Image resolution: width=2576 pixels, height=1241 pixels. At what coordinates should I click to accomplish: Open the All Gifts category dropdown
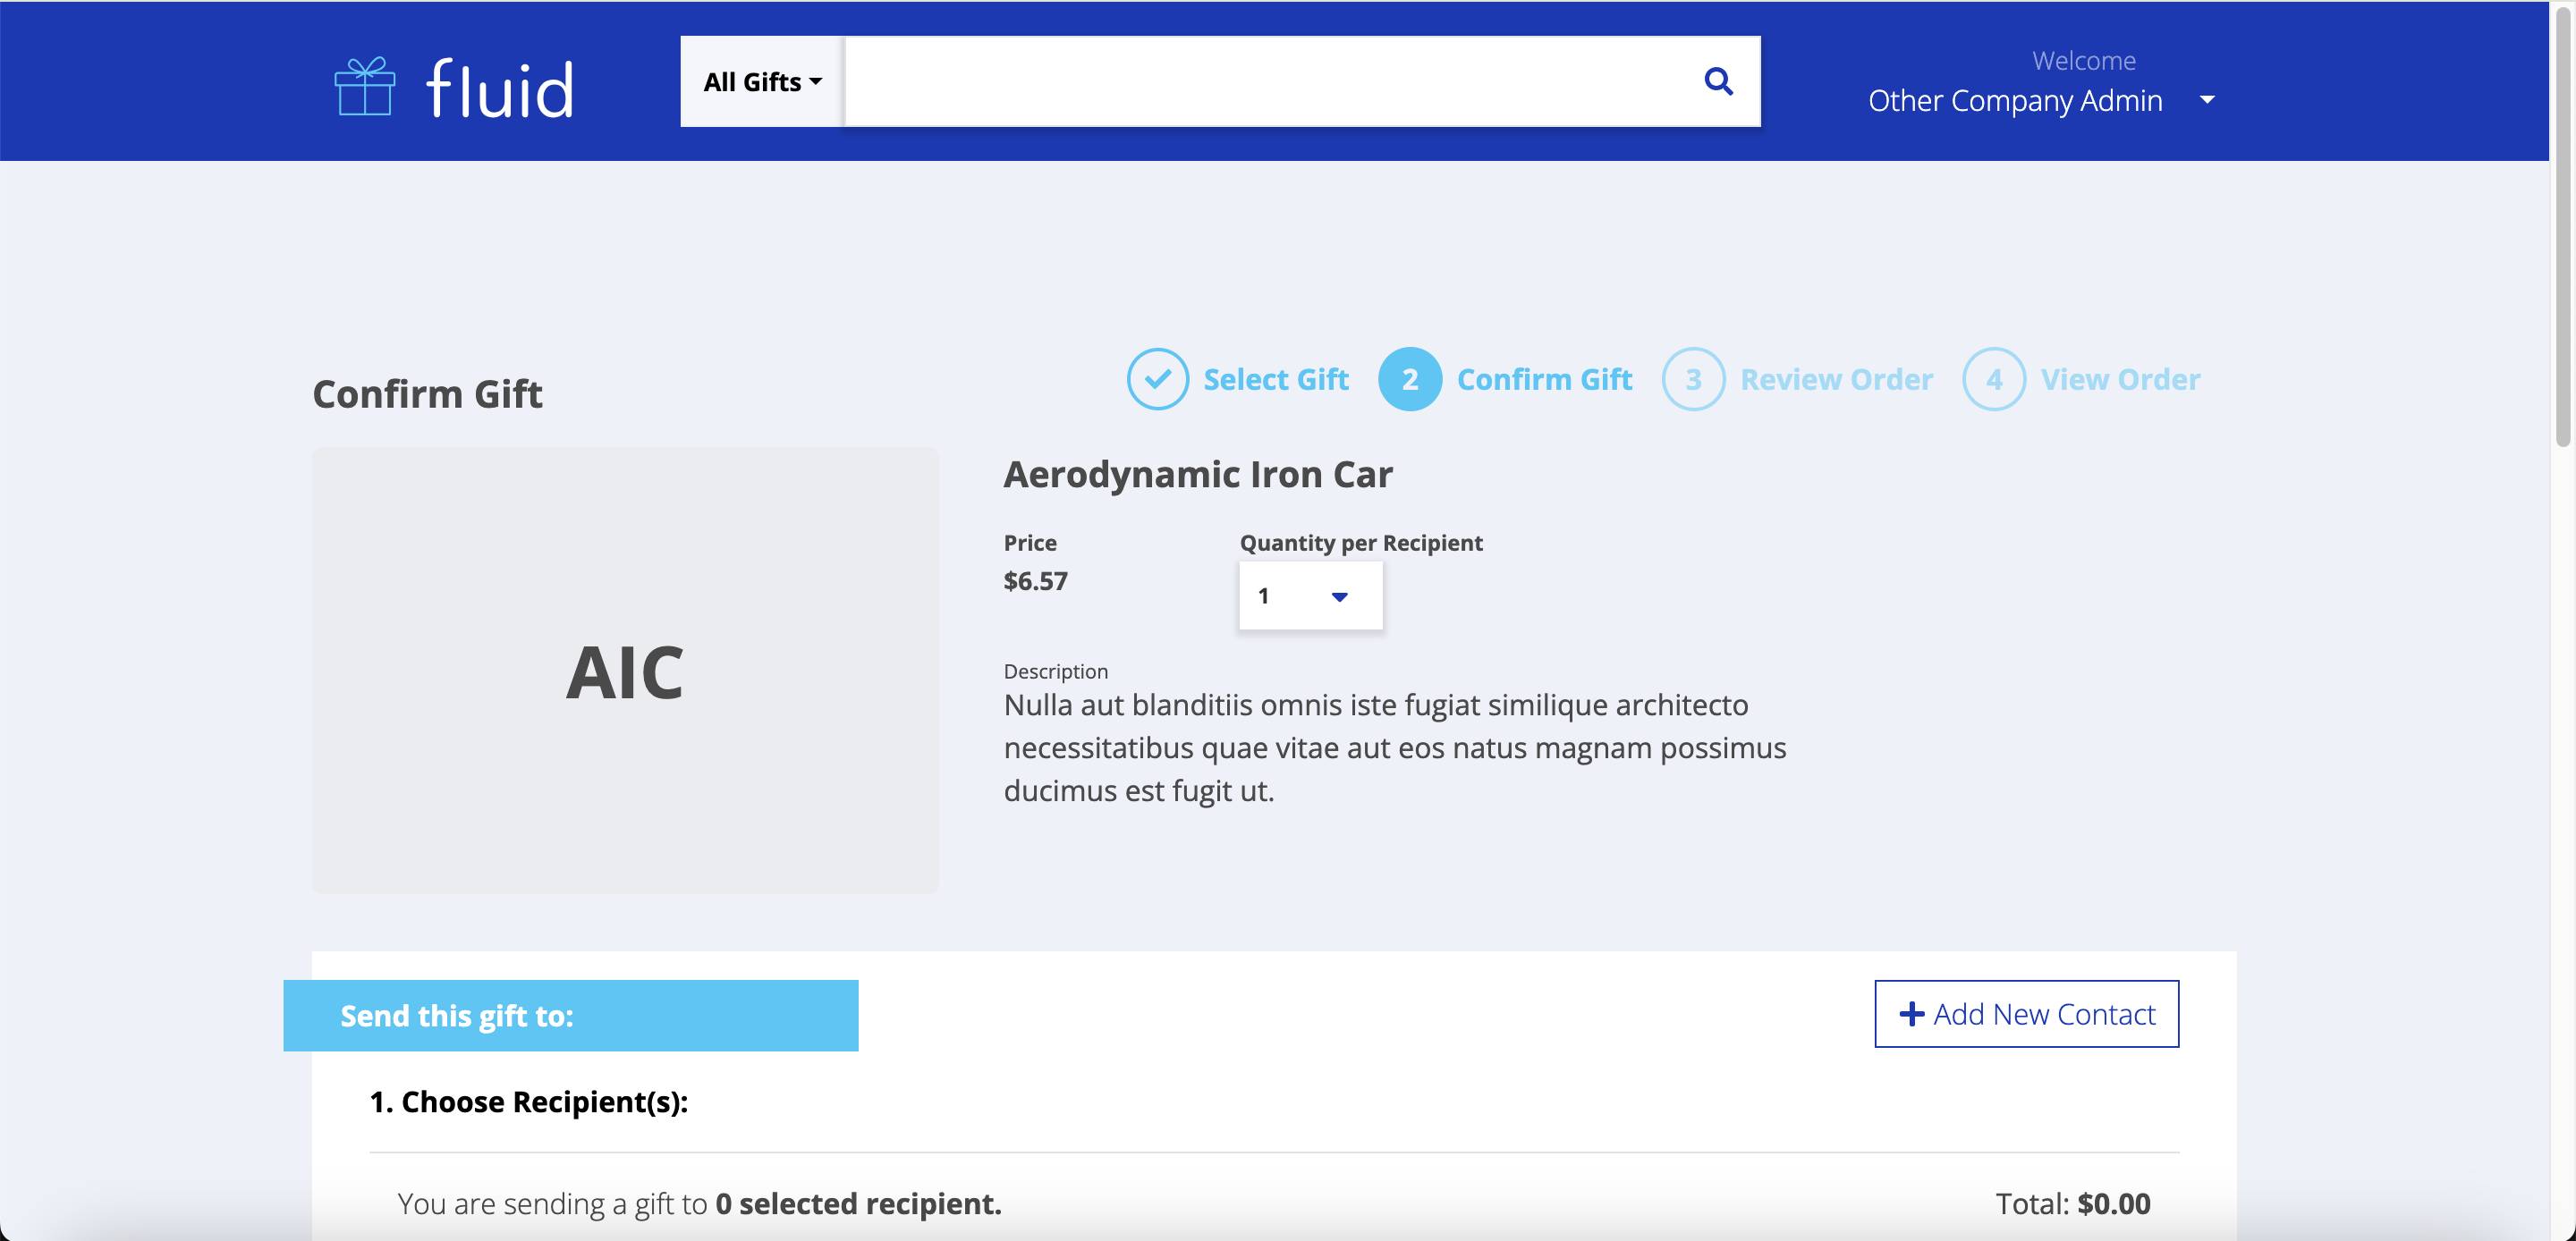[x=762, y=82]
